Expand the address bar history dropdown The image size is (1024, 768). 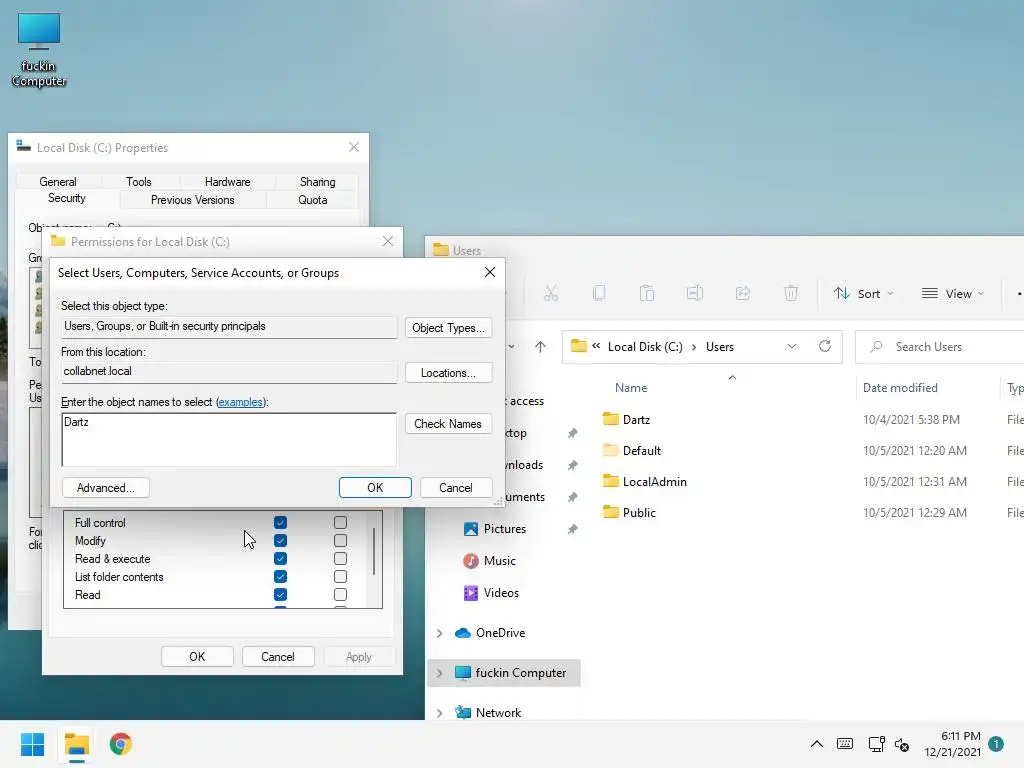(792, 346)
